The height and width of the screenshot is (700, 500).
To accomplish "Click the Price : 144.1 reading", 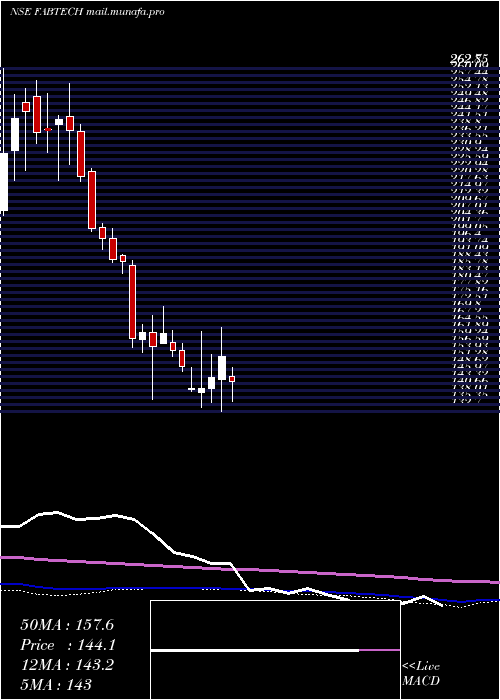I will (x=68, y=645).
